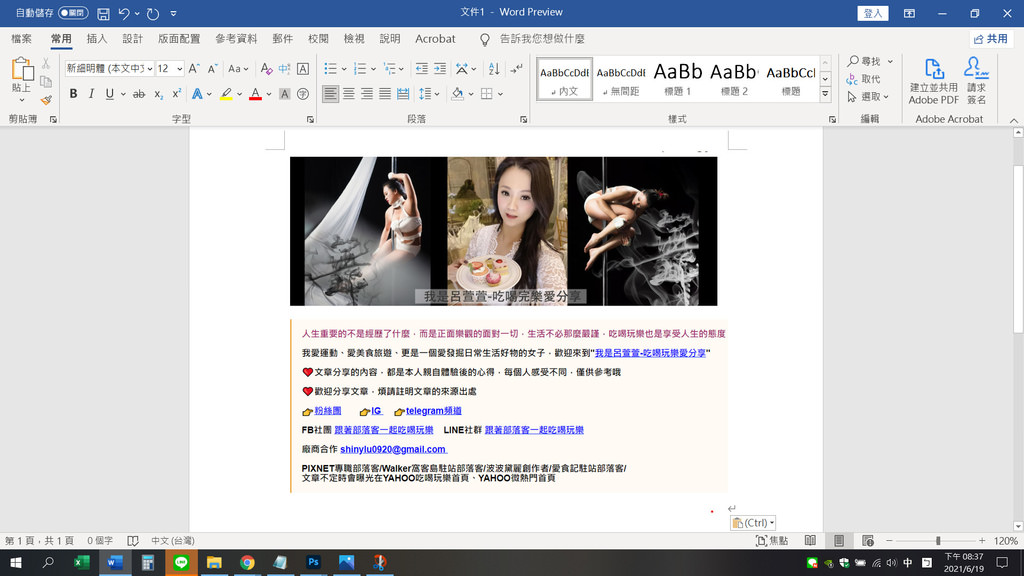Apply the 標題 1 heading style
1024x576 pixels.
677,79
